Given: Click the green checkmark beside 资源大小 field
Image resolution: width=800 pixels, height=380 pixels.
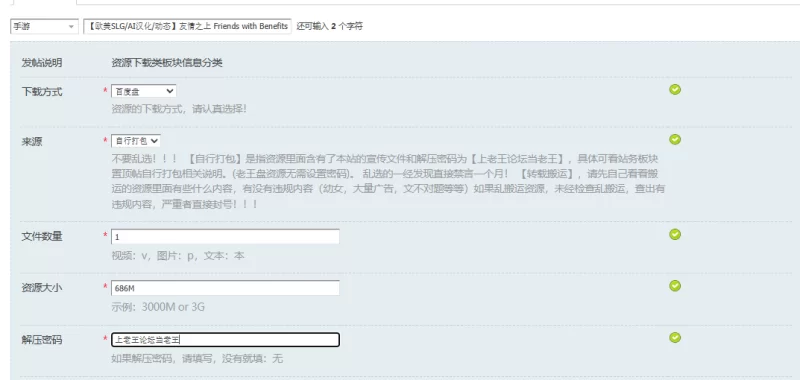Looking at the screenshot, I should click(x=675, y=286).
